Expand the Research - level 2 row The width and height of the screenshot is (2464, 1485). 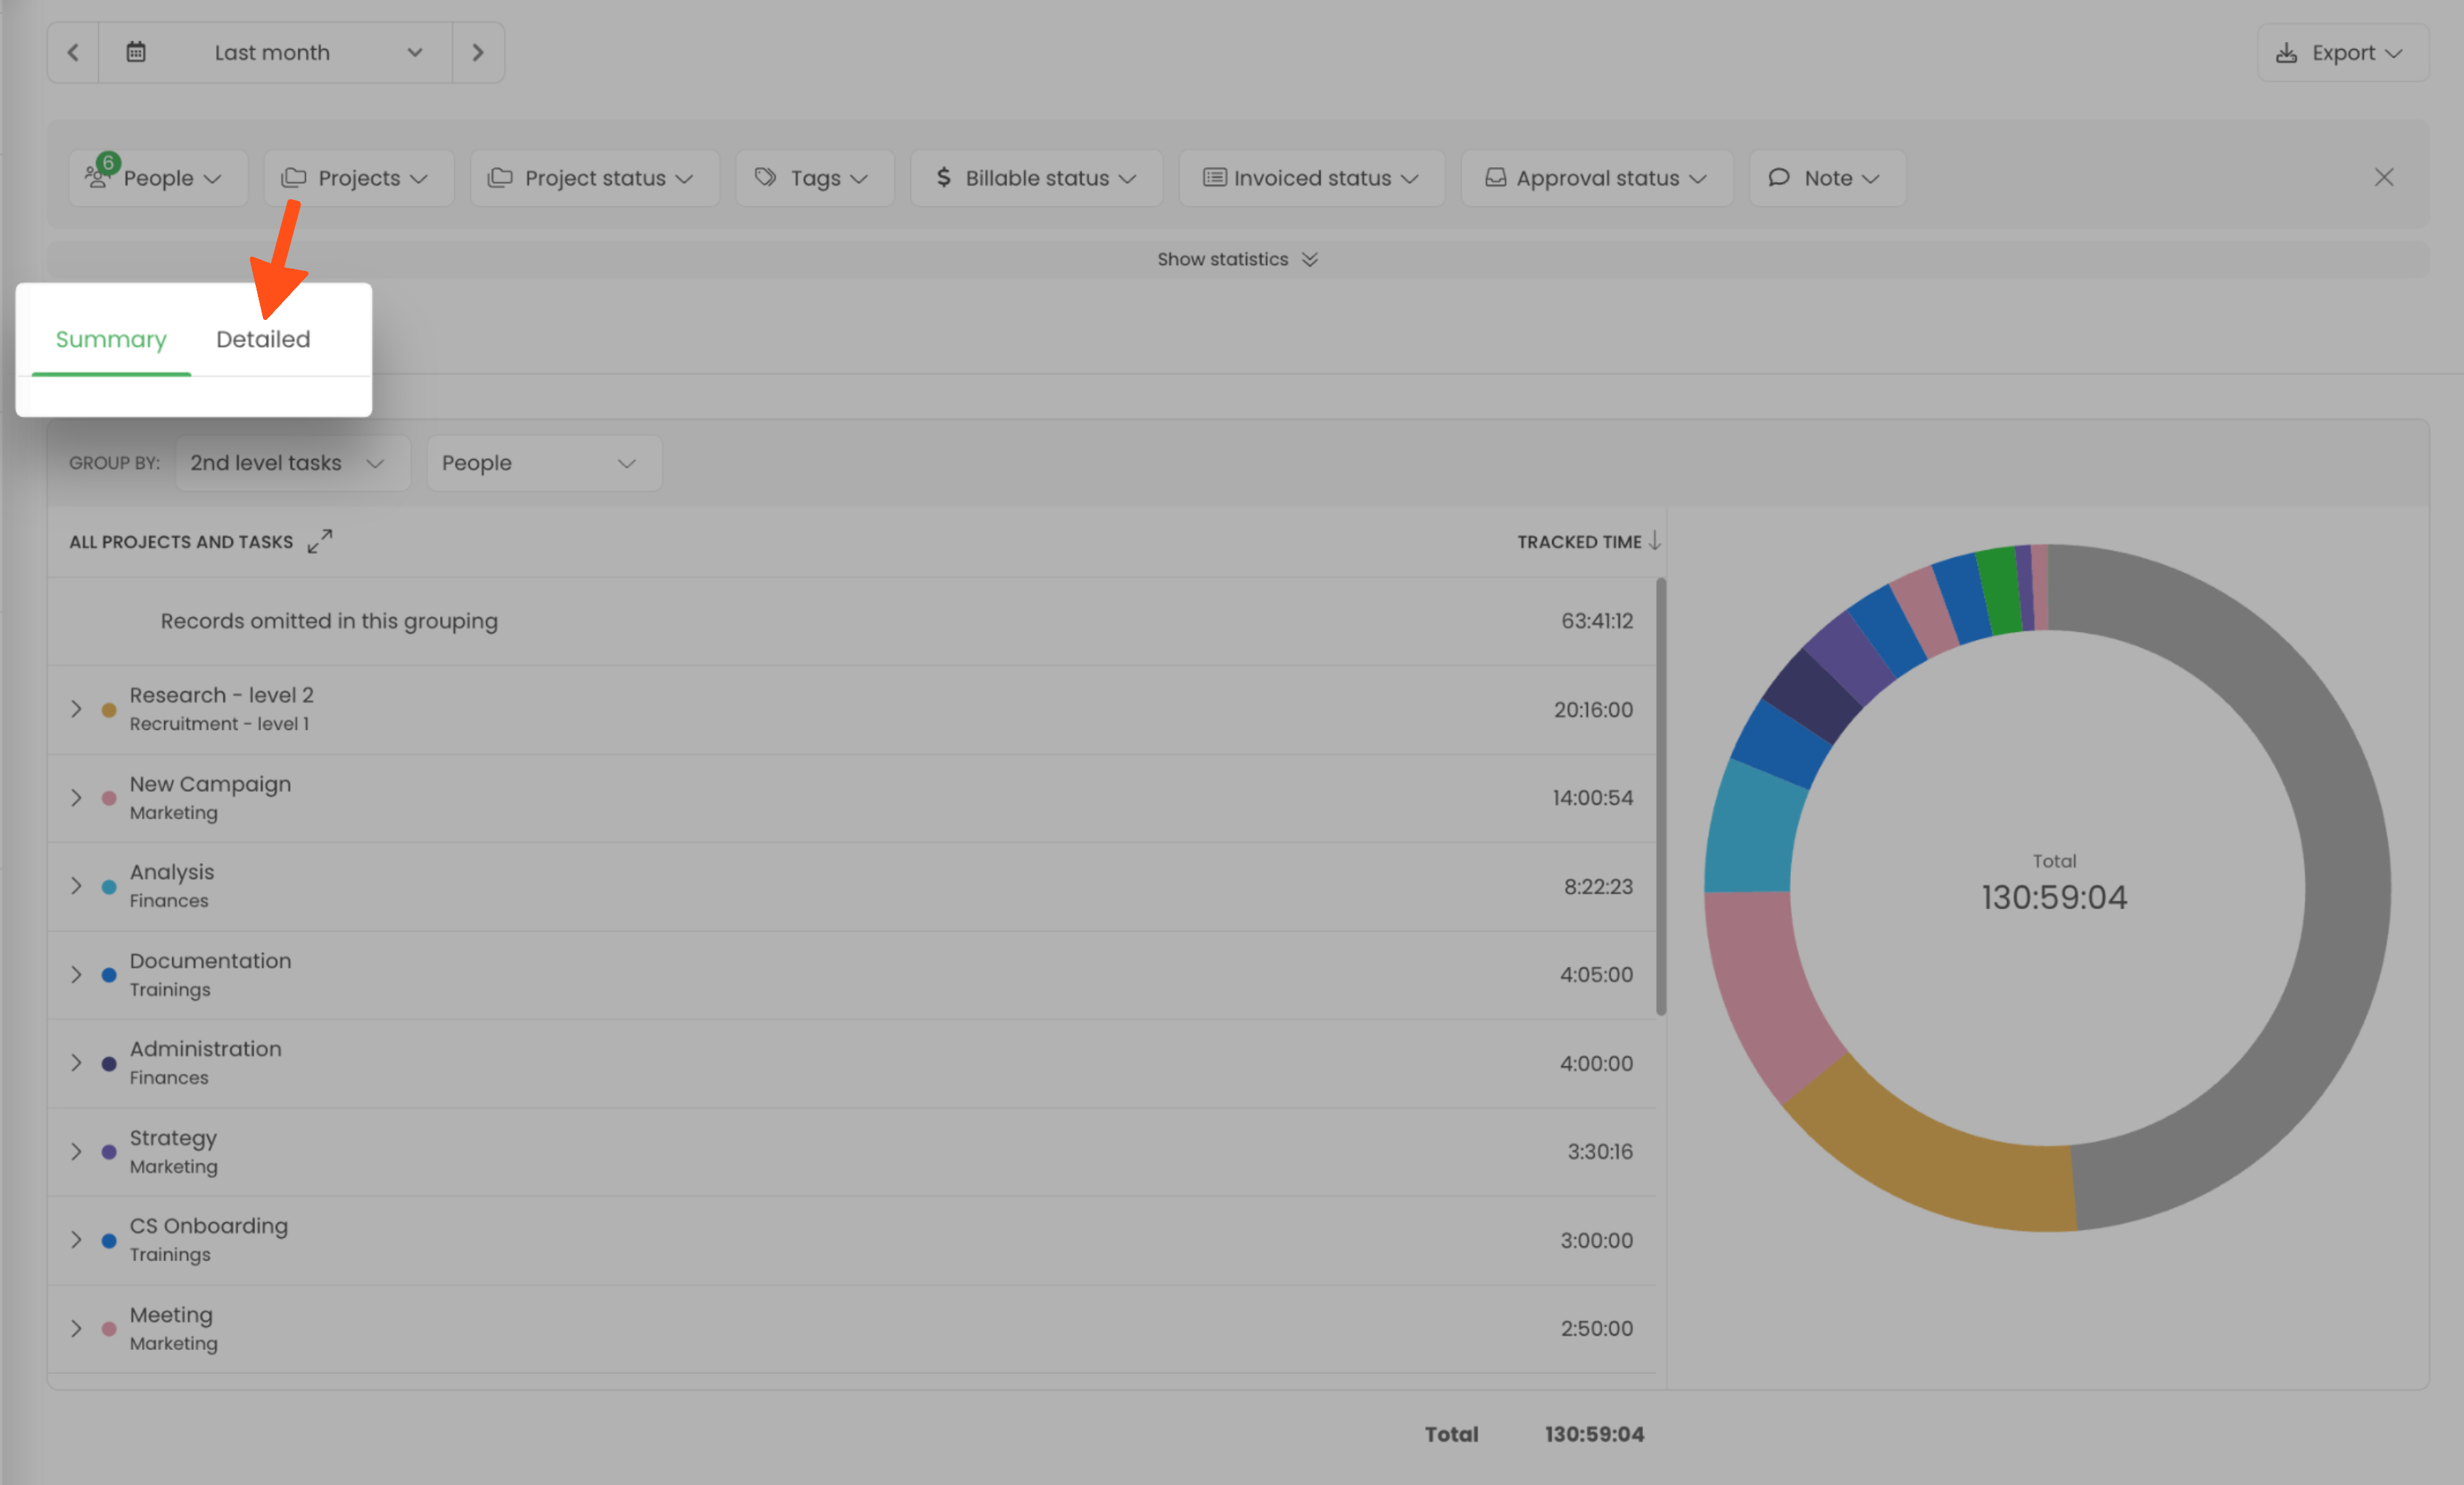point(76,709)
